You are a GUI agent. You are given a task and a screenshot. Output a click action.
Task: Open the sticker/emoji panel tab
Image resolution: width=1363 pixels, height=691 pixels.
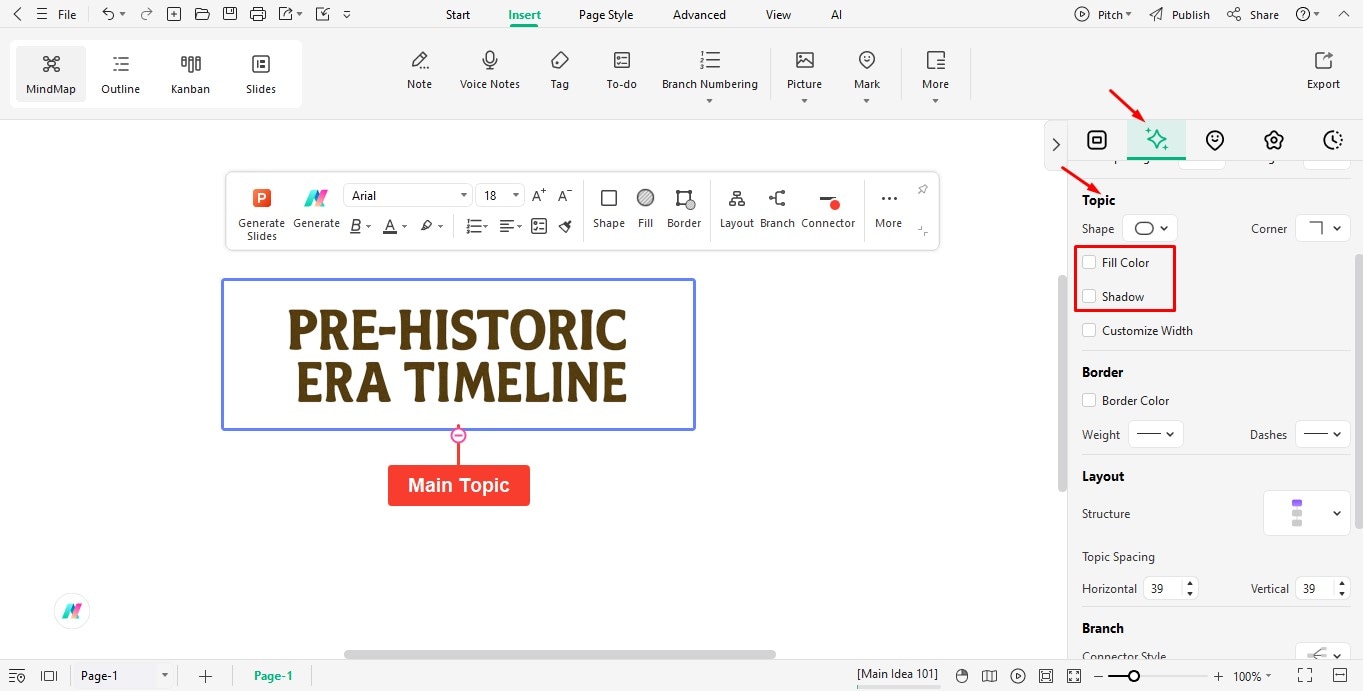pos(1215,140)
